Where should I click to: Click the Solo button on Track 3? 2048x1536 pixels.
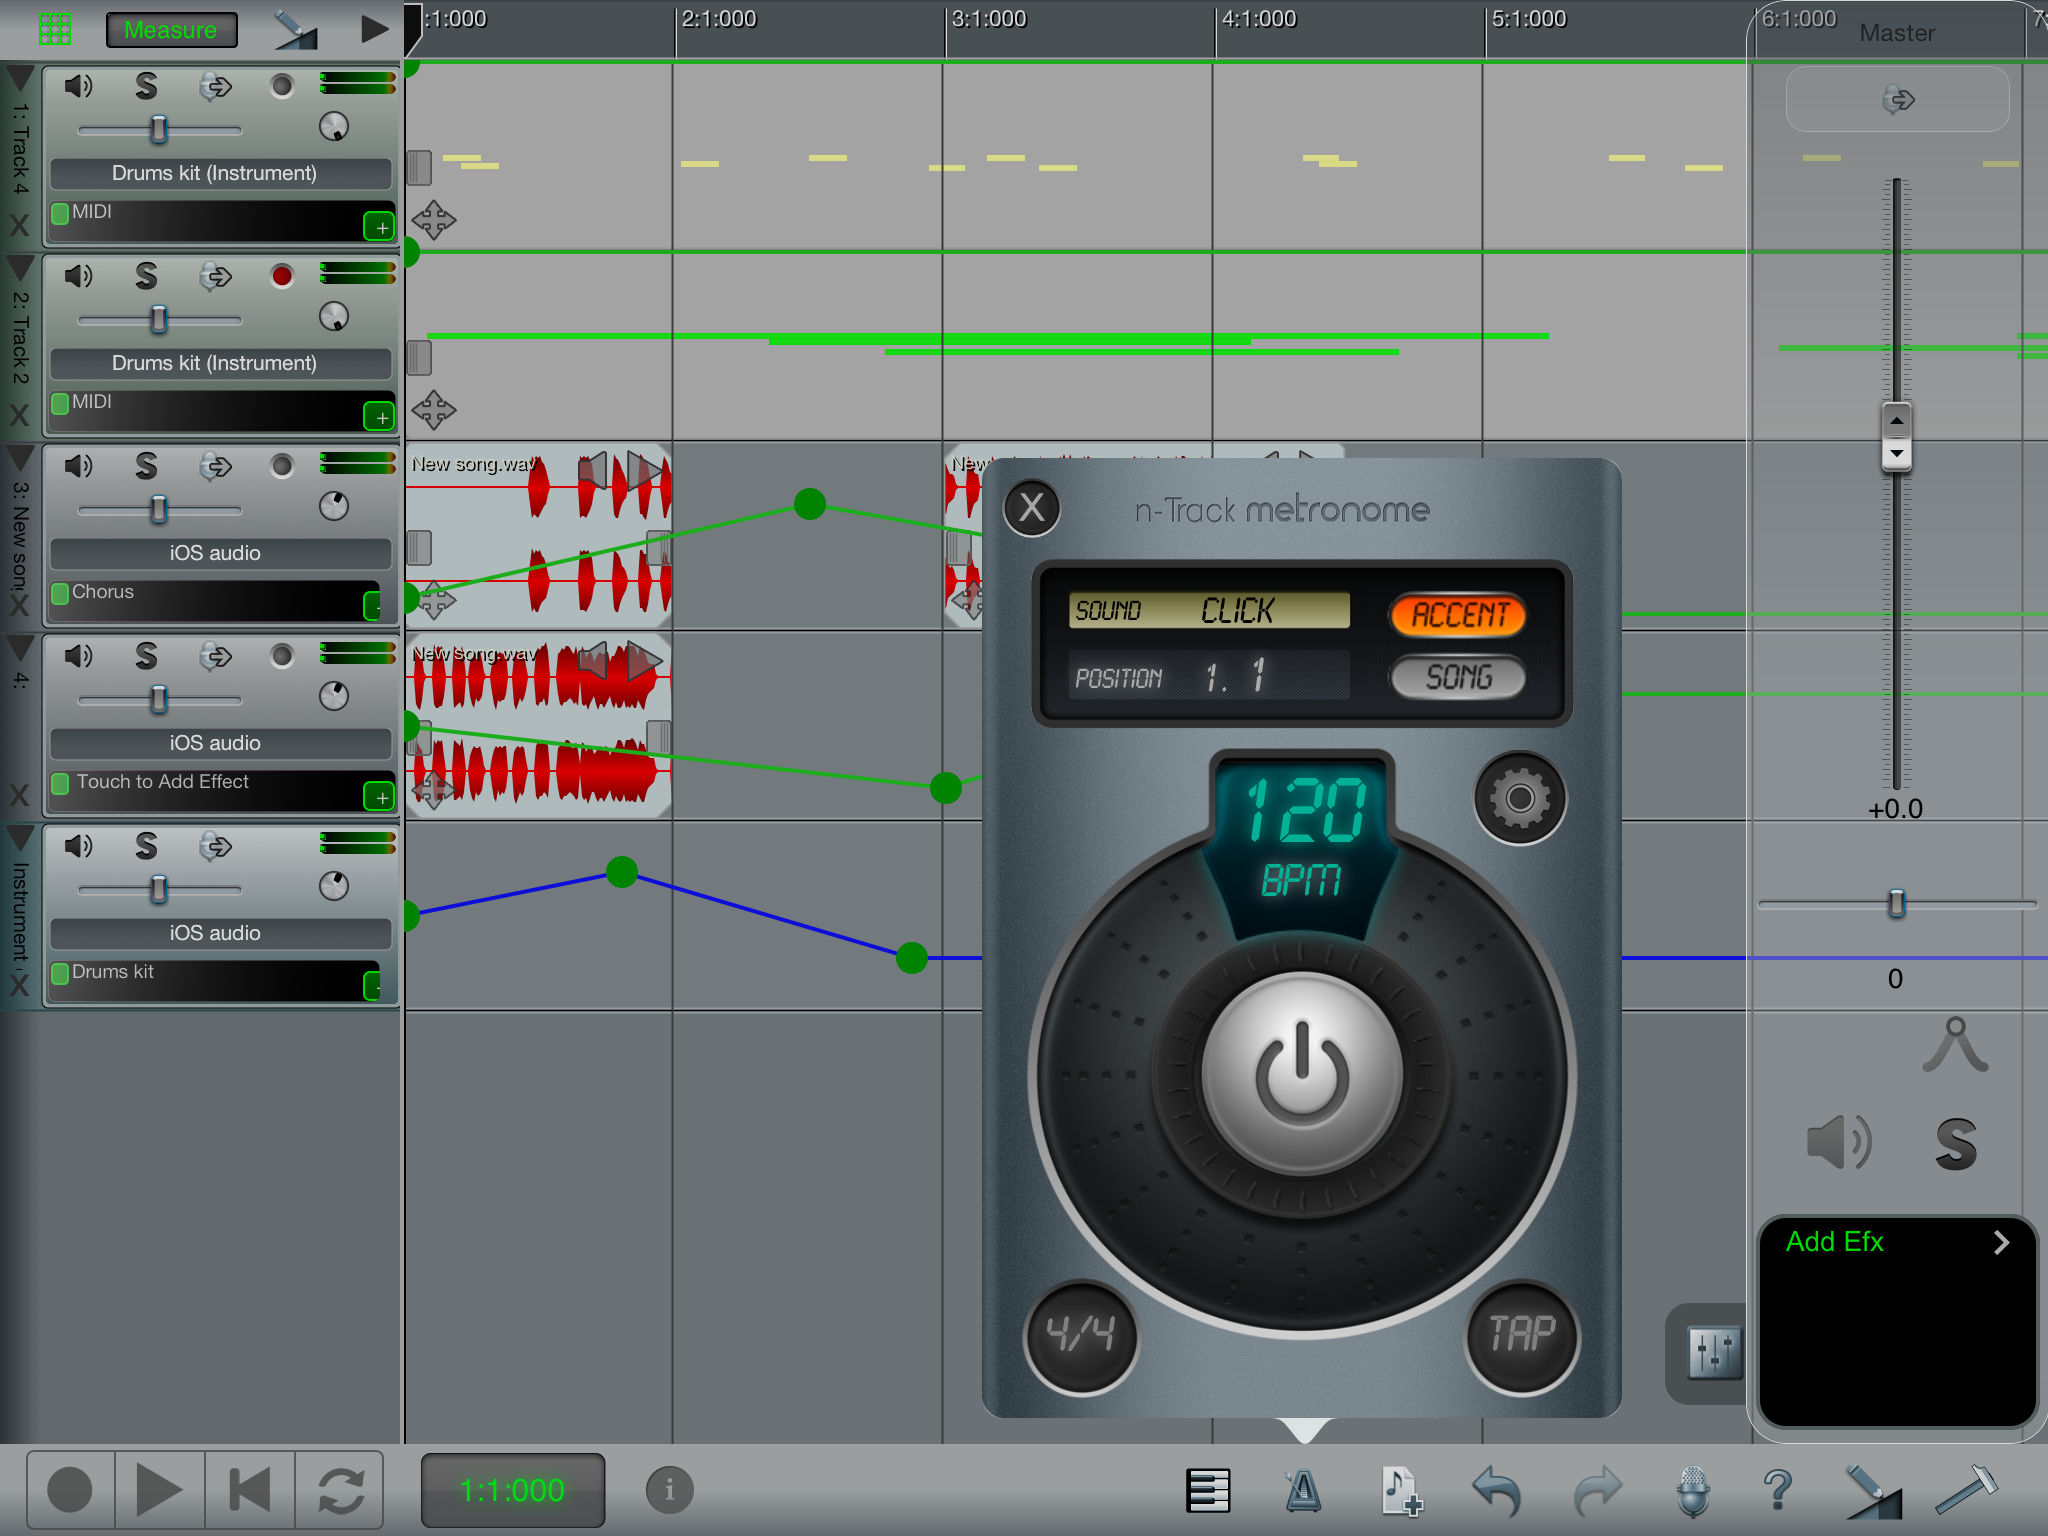(145, 466)
